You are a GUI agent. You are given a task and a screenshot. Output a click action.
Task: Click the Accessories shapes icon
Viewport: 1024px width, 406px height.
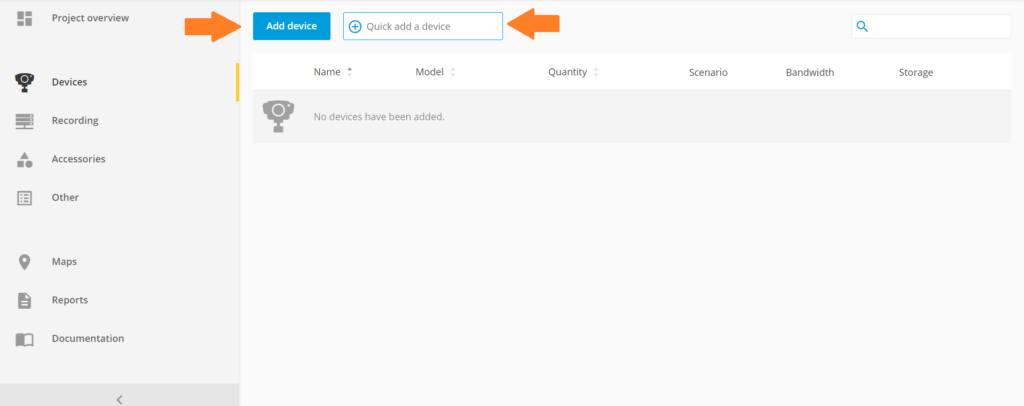(24, 159)
